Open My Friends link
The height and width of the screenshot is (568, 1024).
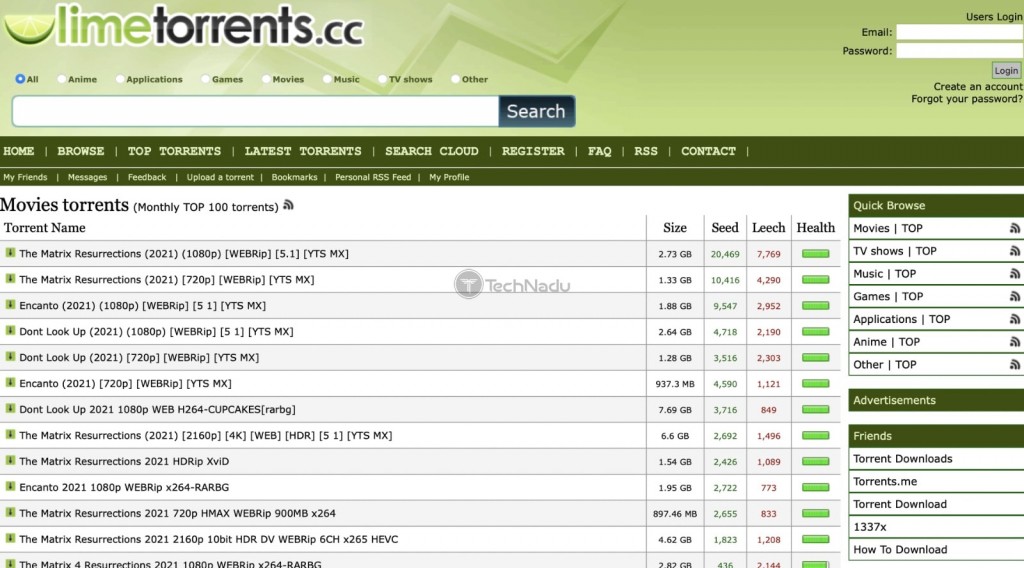(x=25, y=177)
